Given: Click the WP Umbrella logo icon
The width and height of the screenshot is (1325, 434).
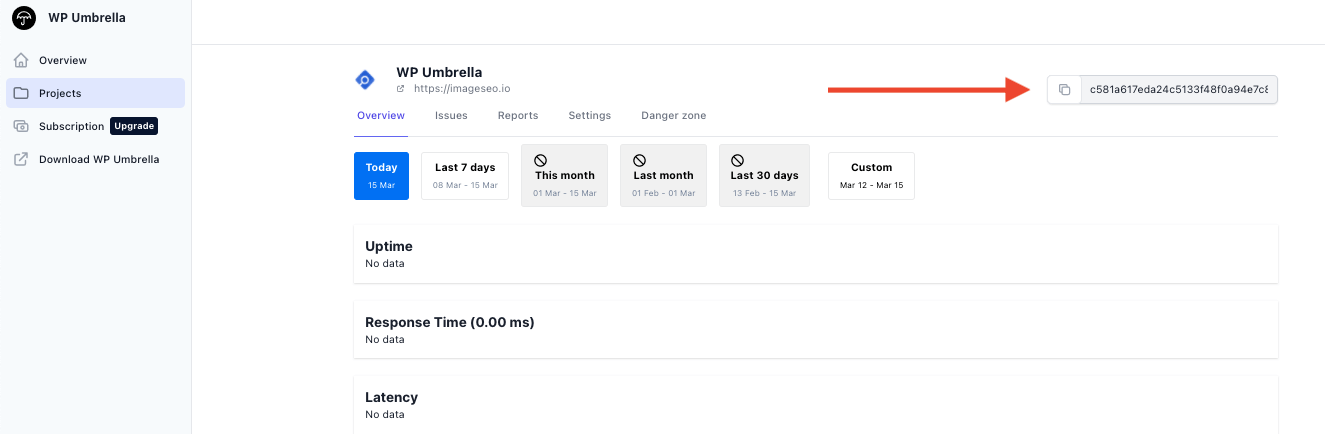Looking at the screenshot, I should click(x=24, y=18).
